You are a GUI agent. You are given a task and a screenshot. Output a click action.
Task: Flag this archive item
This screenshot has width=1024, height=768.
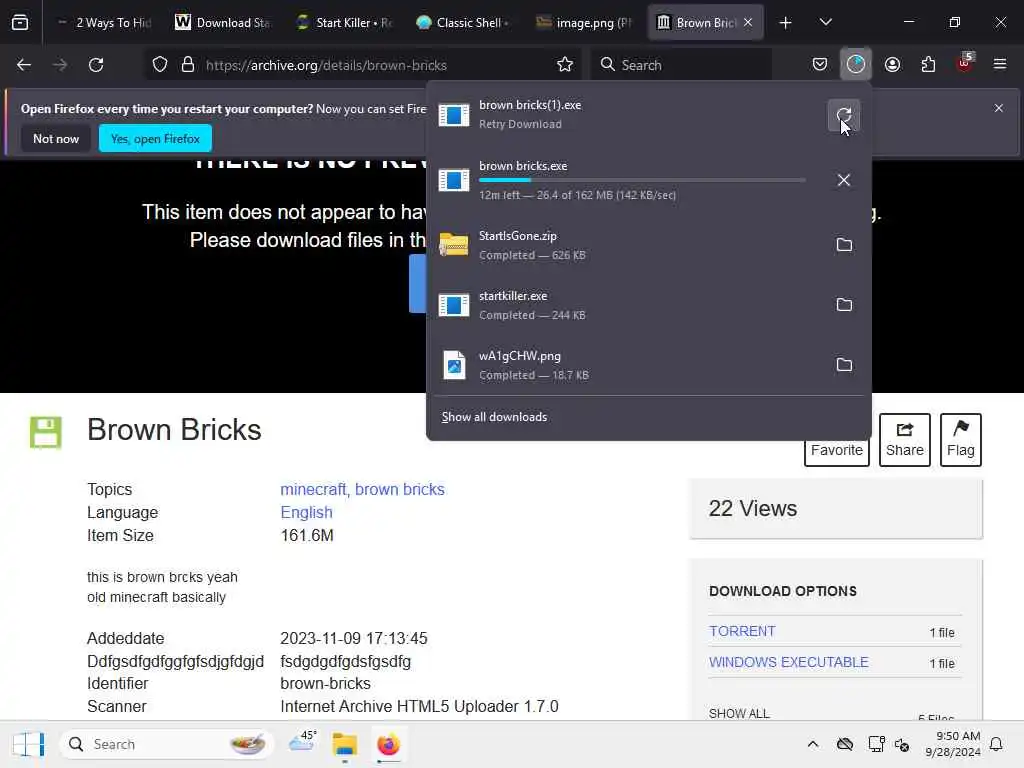[x=960, y=440]
